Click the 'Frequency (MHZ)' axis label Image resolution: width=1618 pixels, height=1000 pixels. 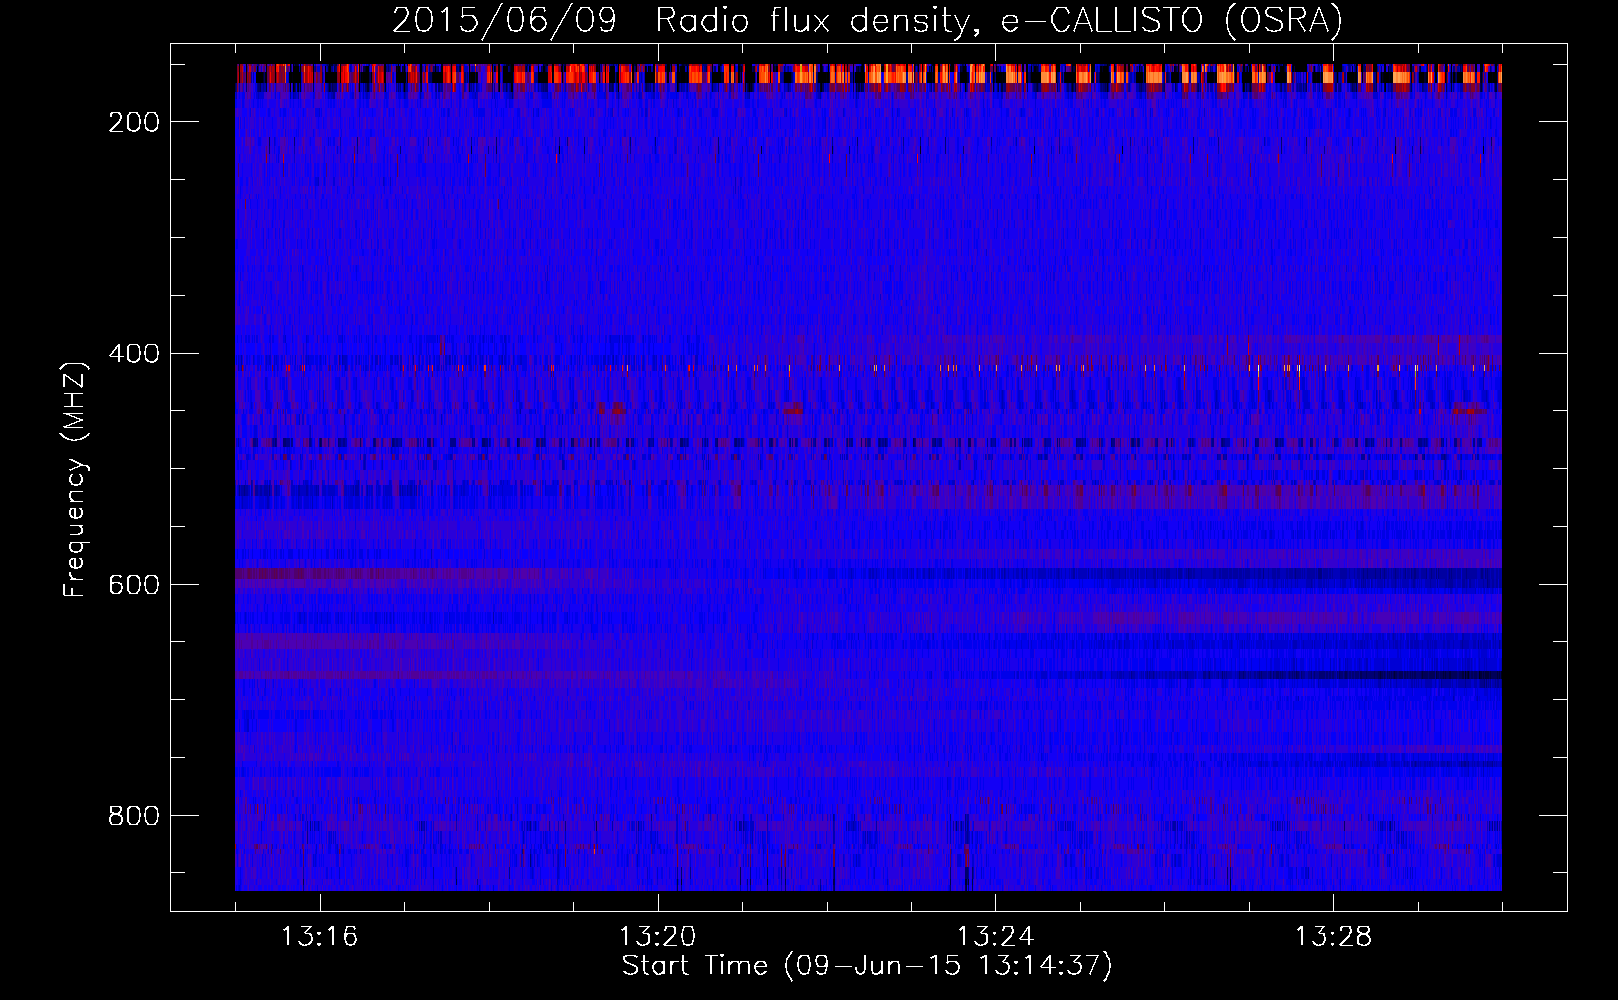click(x=75, y=479)
